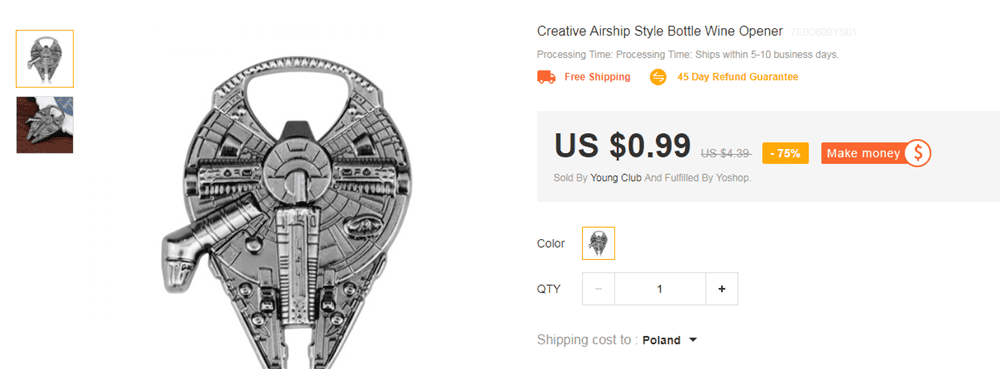Open the Poland shipping country dropdown
Image resolution: width=1000 pixels, height=369 pixels.
(x=670, y=340)
